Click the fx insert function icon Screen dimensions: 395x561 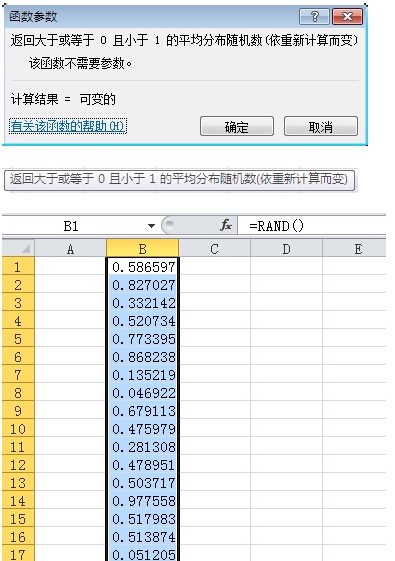(x=226, y=225)
